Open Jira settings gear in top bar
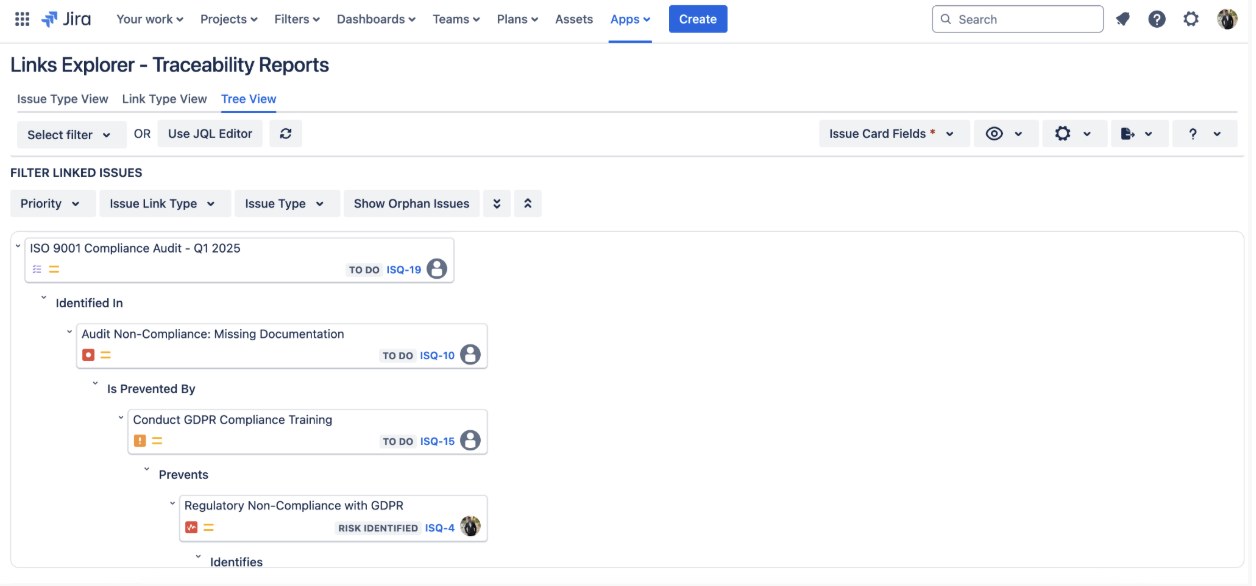 tap(1191, 19)
